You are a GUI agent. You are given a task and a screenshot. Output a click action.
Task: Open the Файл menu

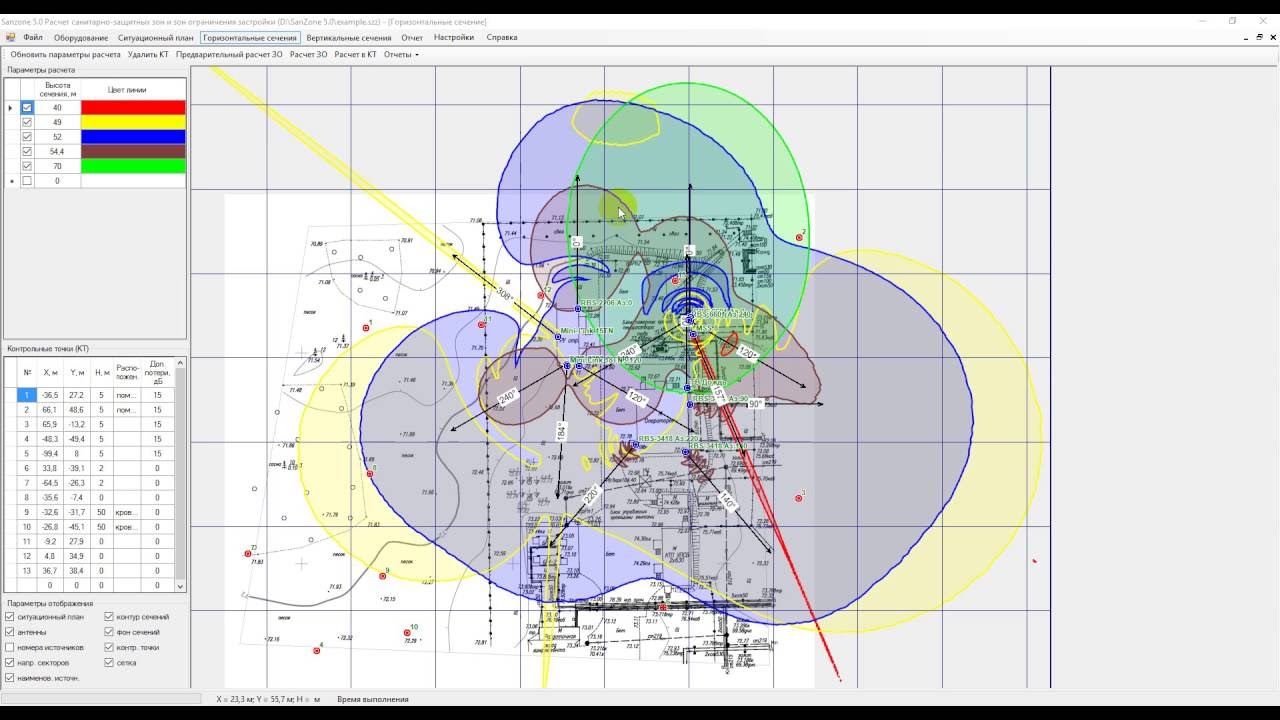click(33, 37)
